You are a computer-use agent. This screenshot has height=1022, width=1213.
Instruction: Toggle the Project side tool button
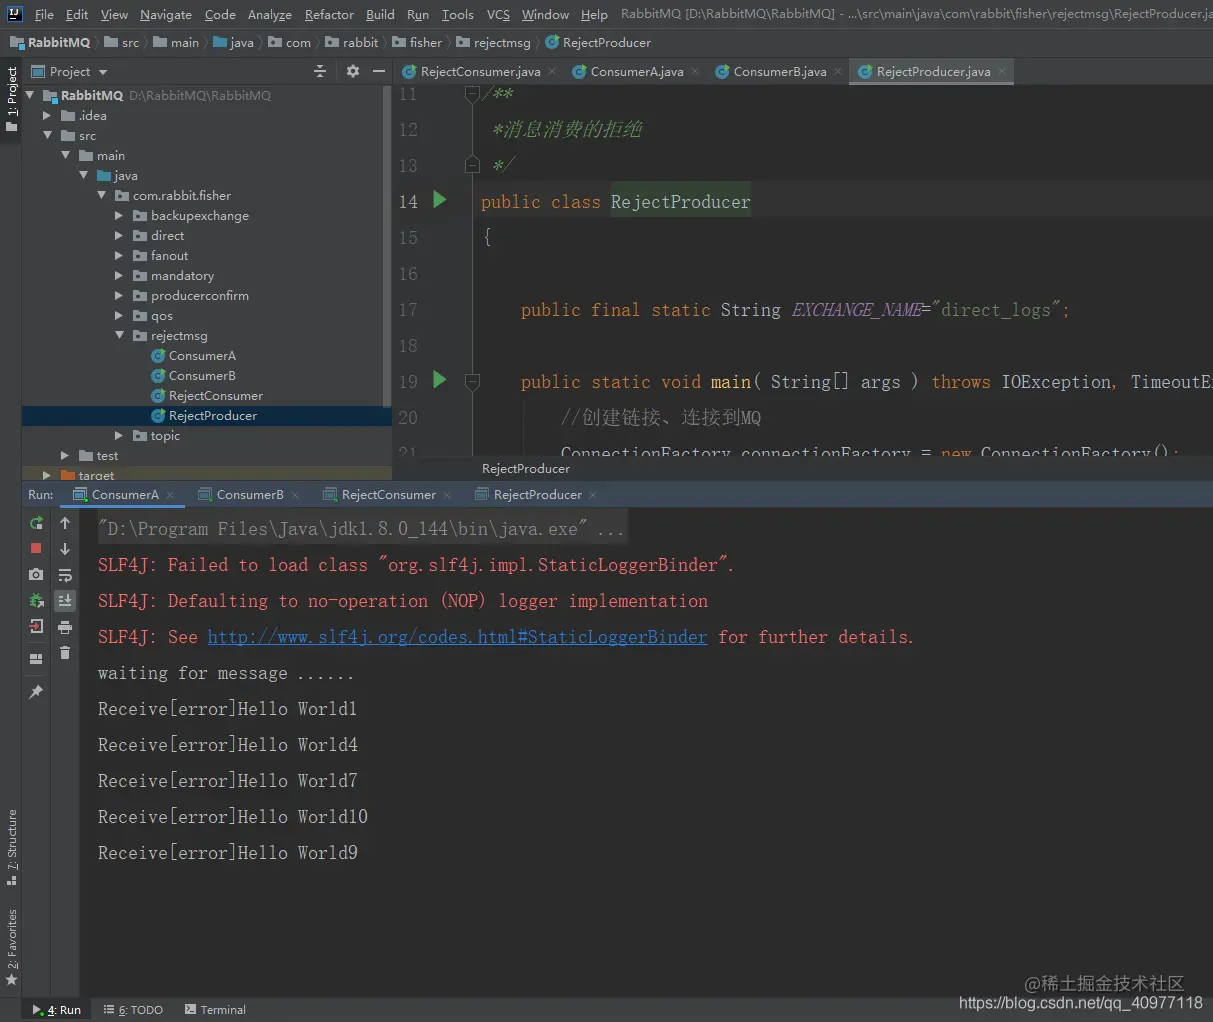tap(11, 98)
